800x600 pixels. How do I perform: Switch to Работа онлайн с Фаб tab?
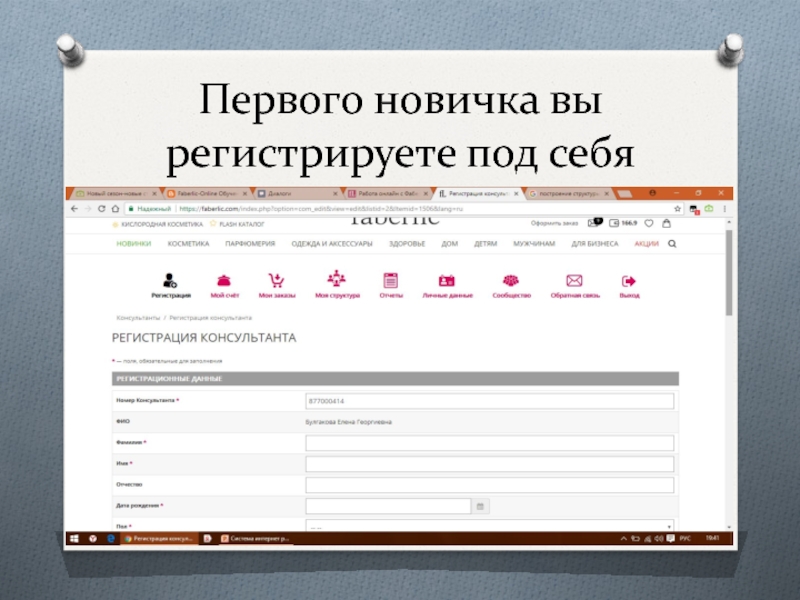385,194
